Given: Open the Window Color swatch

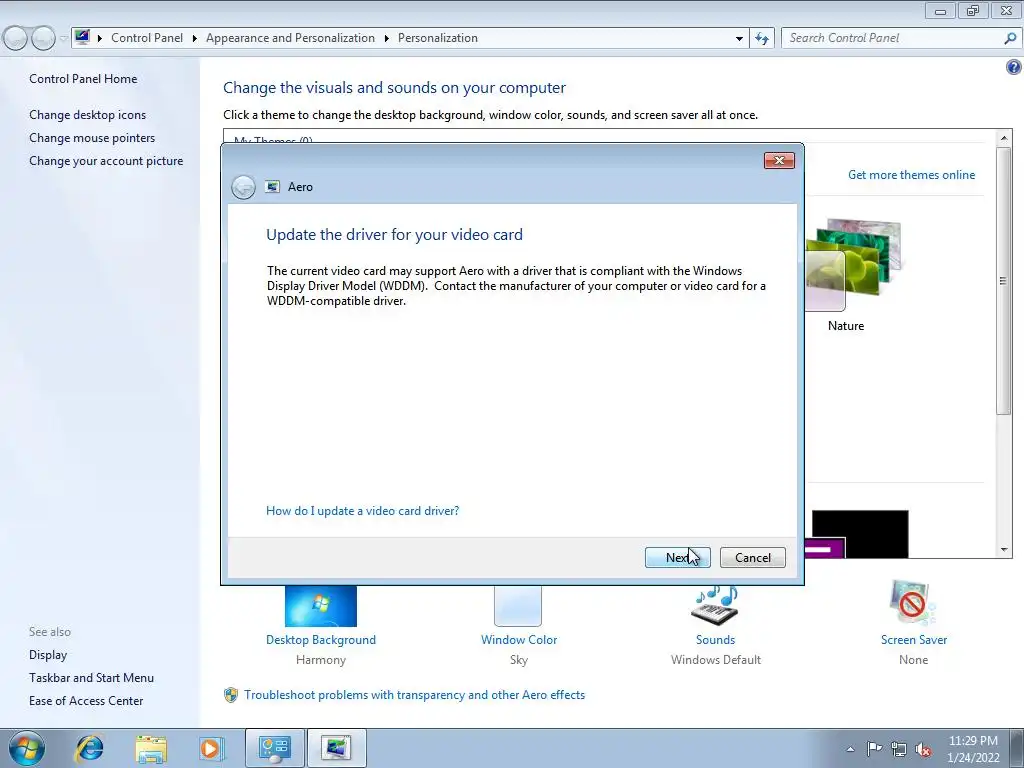Looking at the screenshot, I should 518,606.
